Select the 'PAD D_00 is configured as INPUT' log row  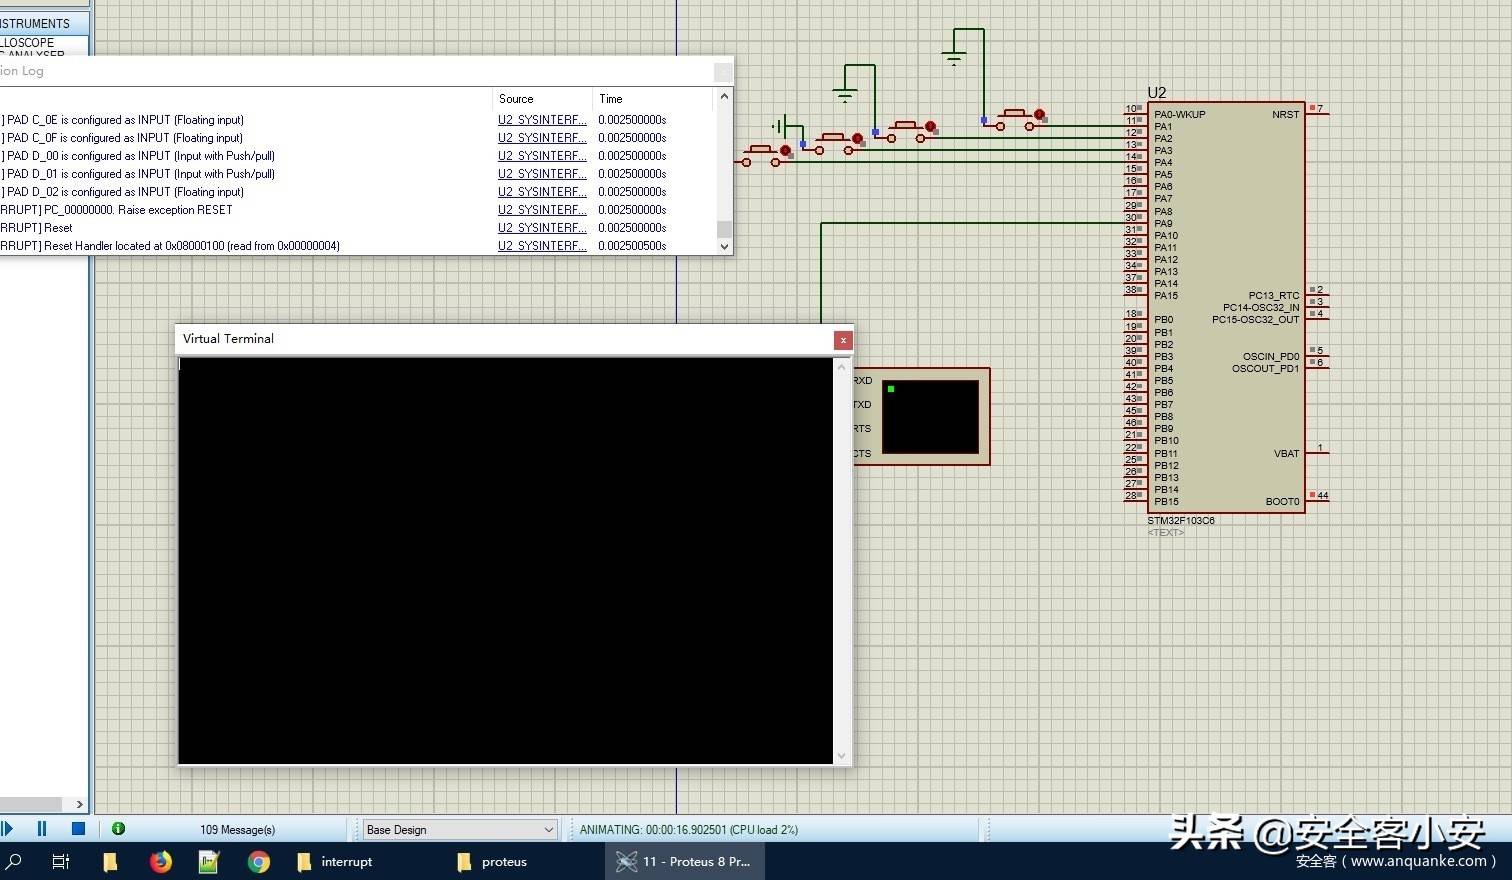[138, 156]
